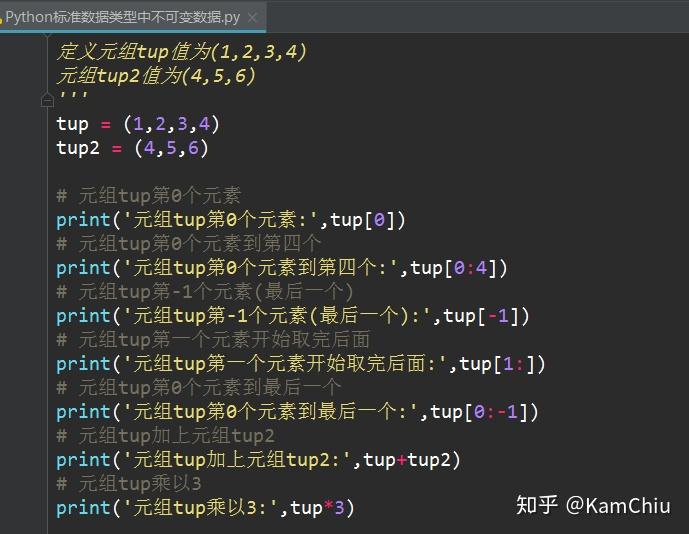Click the closing triple quotes of docstring
The height and width of the screenshot is (534, 689).
(73, 96)
